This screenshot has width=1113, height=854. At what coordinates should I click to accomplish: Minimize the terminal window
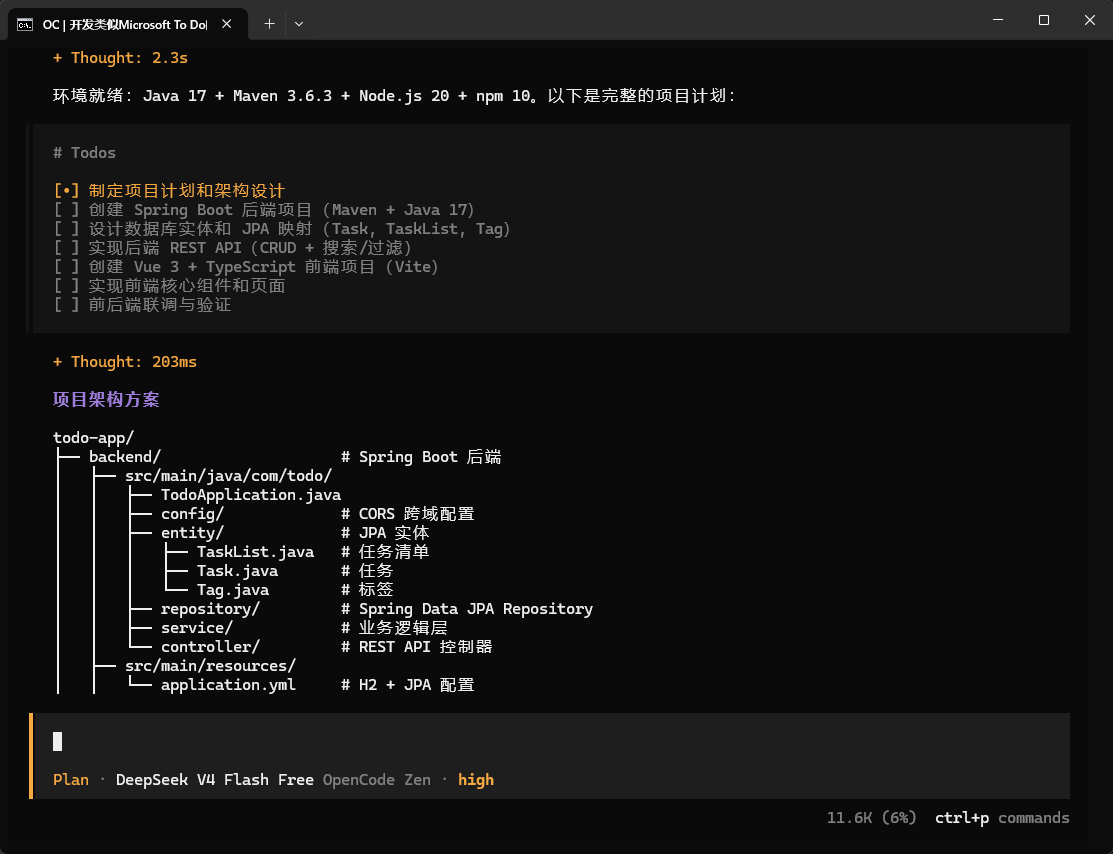tap(997, 21)
